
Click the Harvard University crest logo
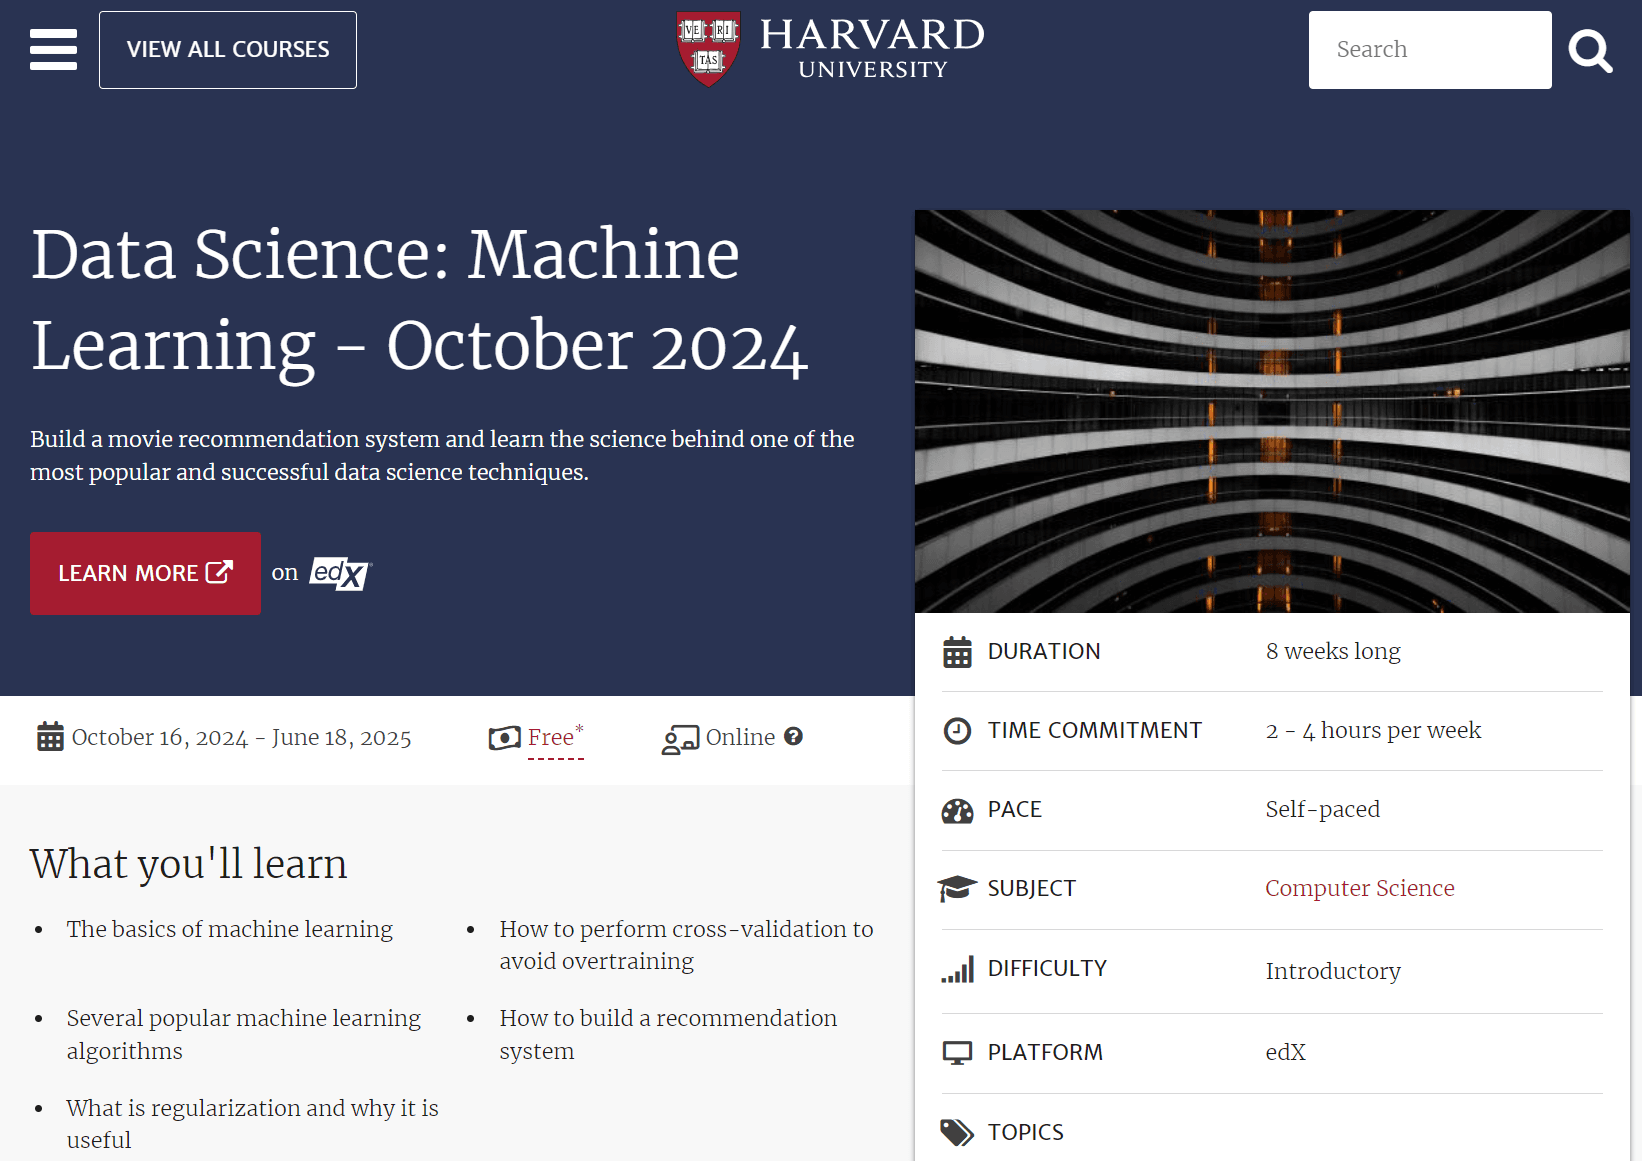(708, 49)
